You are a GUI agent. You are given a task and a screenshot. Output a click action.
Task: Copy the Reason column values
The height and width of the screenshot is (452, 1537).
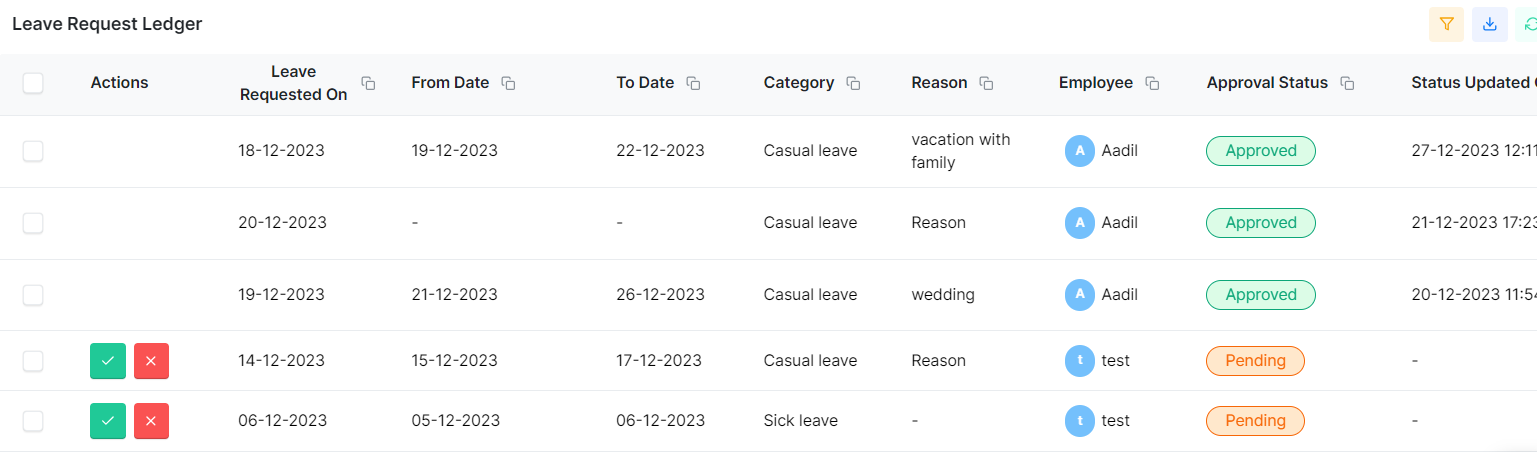point(986,84)
